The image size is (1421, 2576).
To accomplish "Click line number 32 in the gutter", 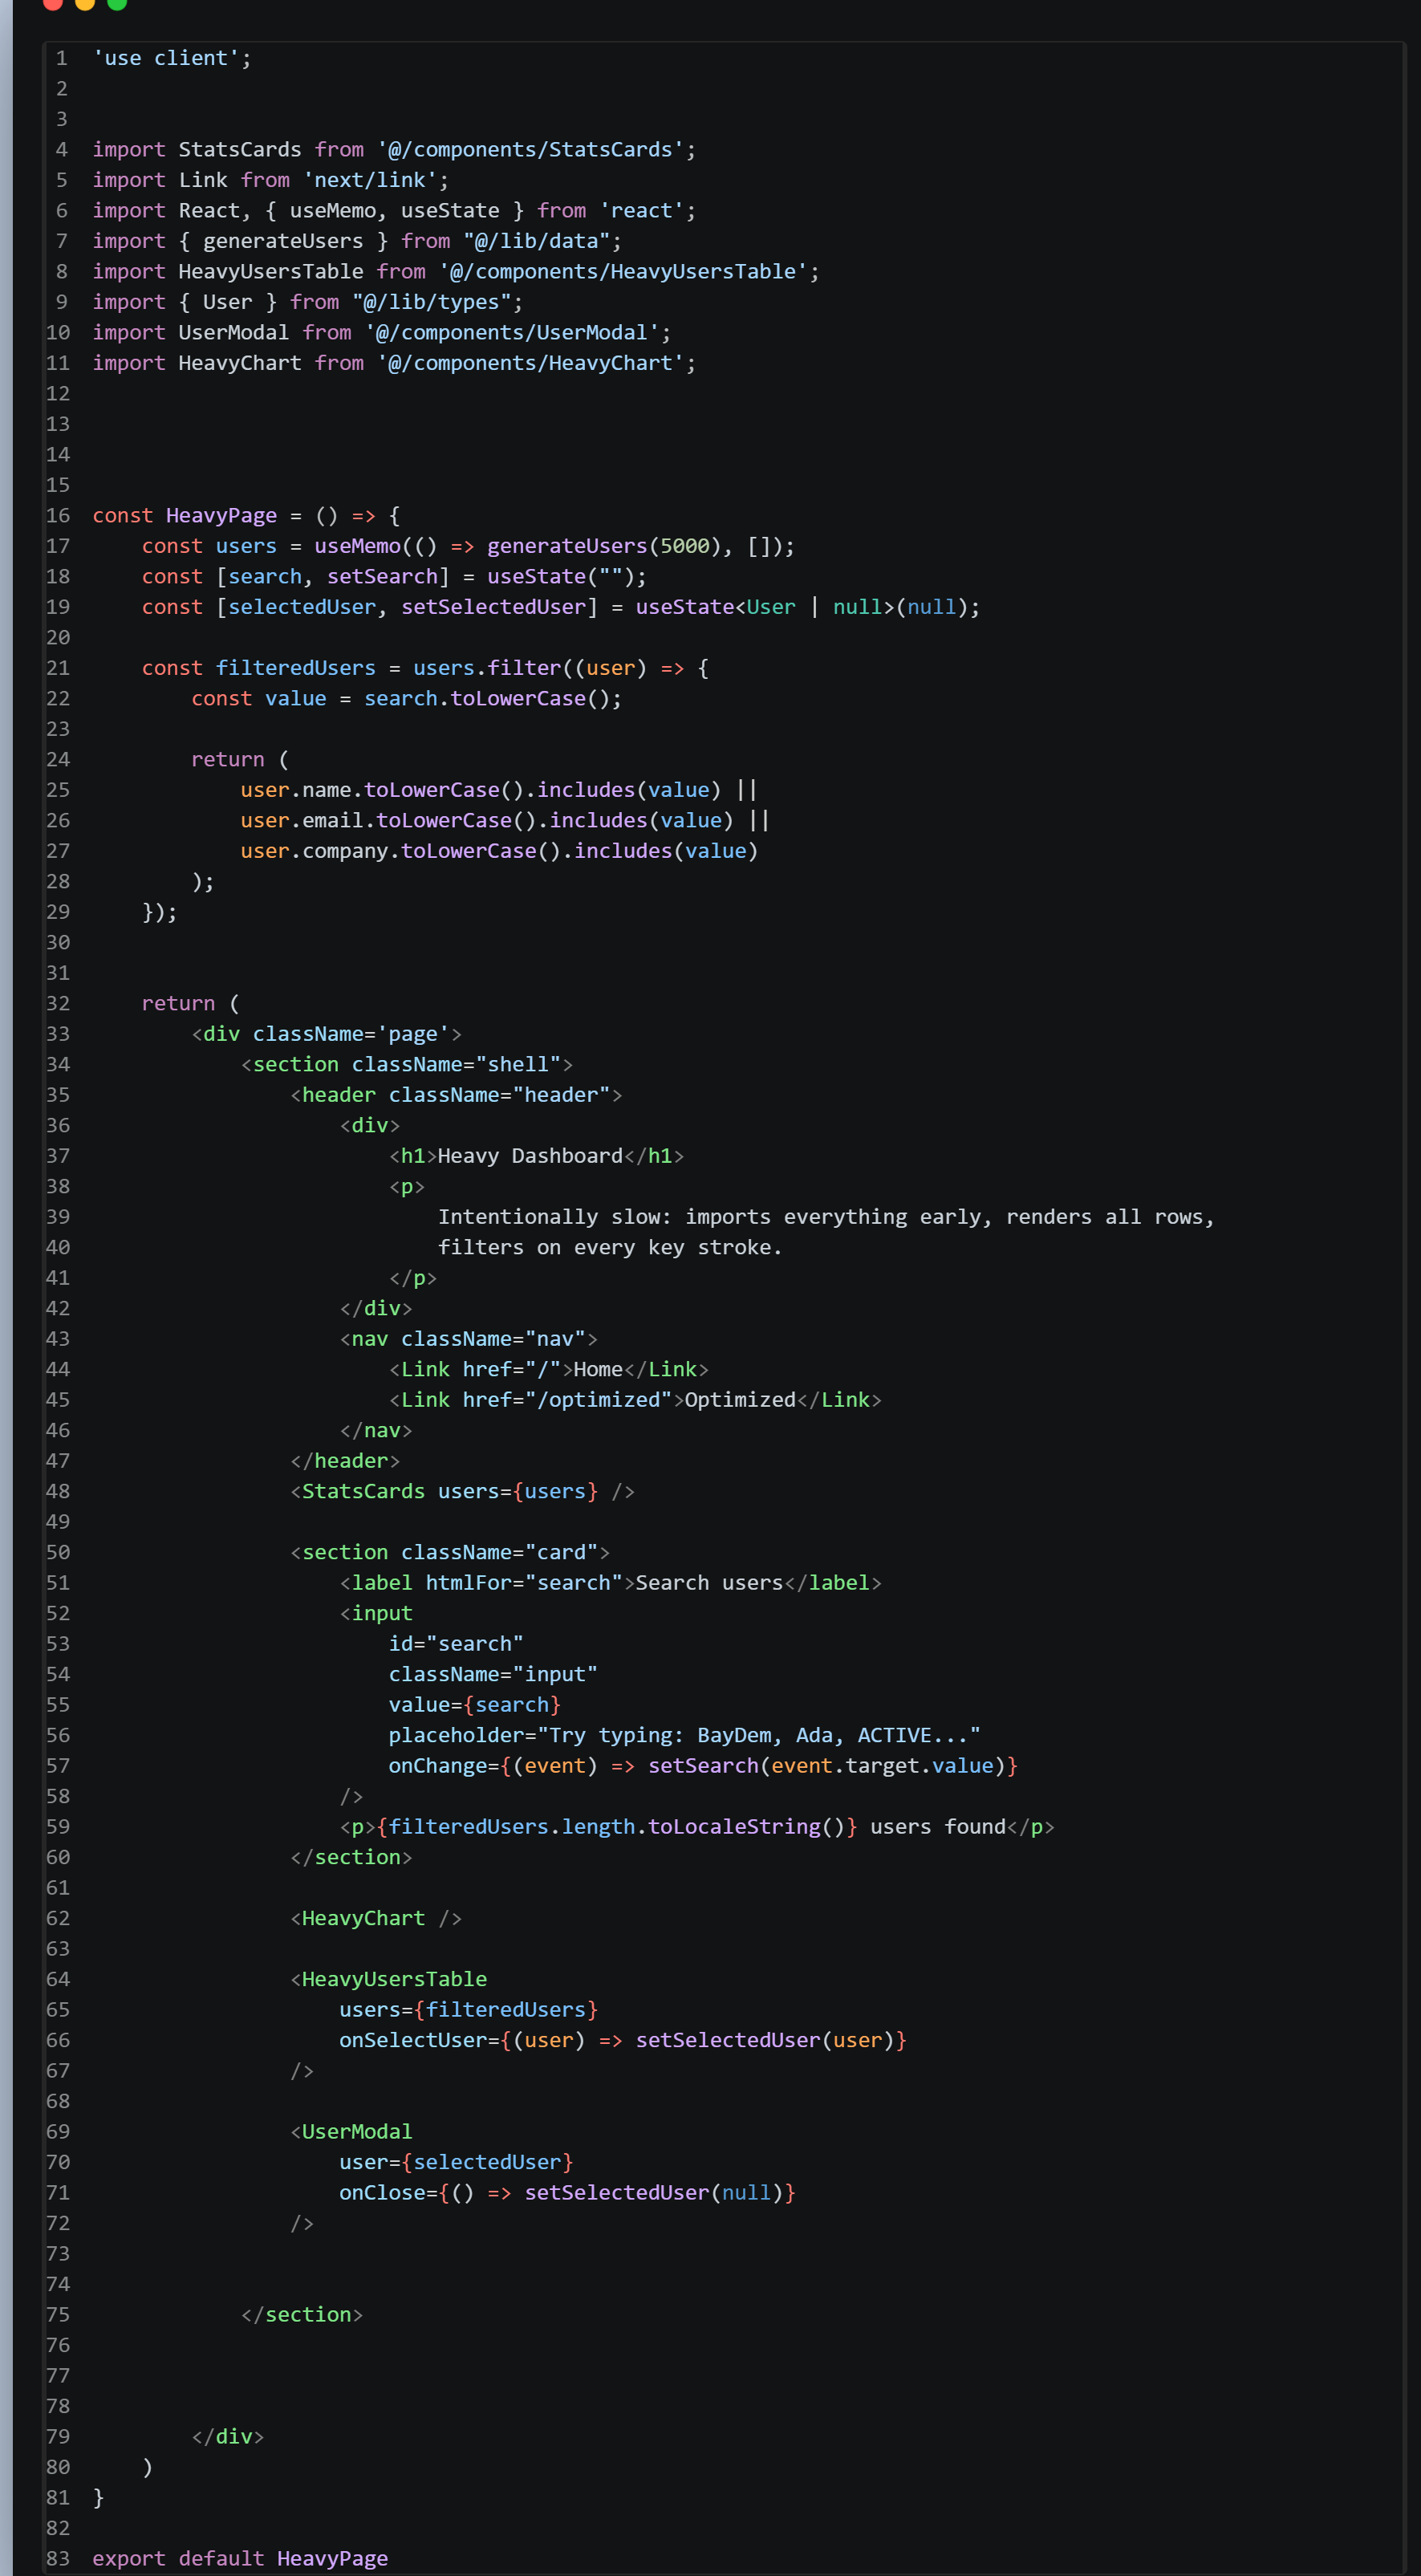I will [58, 1004].
